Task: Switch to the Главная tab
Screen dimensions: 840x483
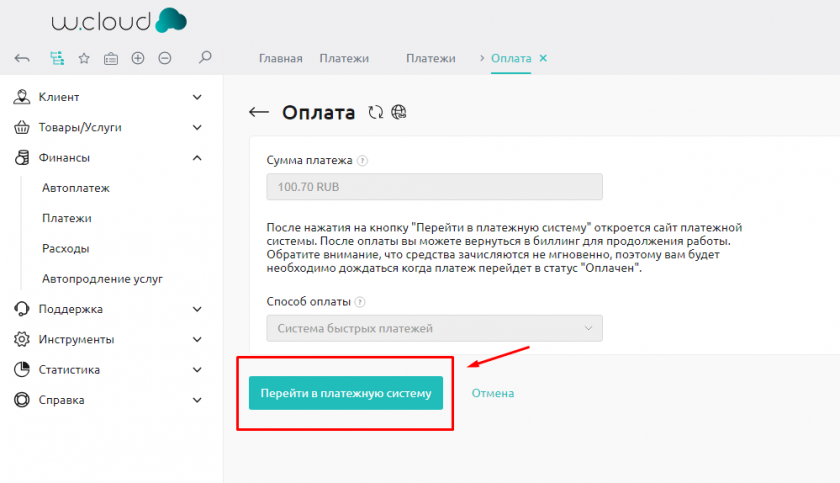Action: (x=280, y=58)
